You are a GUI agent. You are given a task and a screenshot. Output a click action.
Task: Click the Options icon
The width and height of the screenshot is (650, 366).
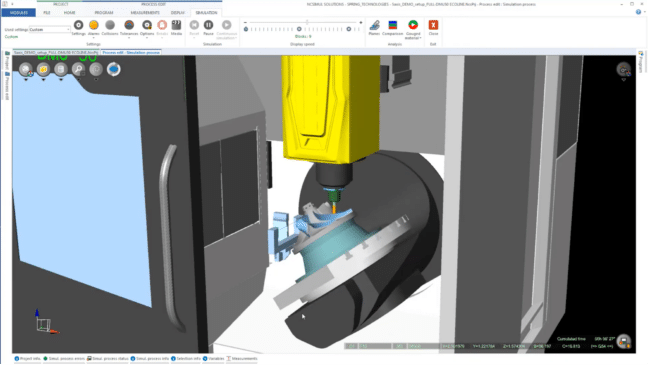point(147,25)
